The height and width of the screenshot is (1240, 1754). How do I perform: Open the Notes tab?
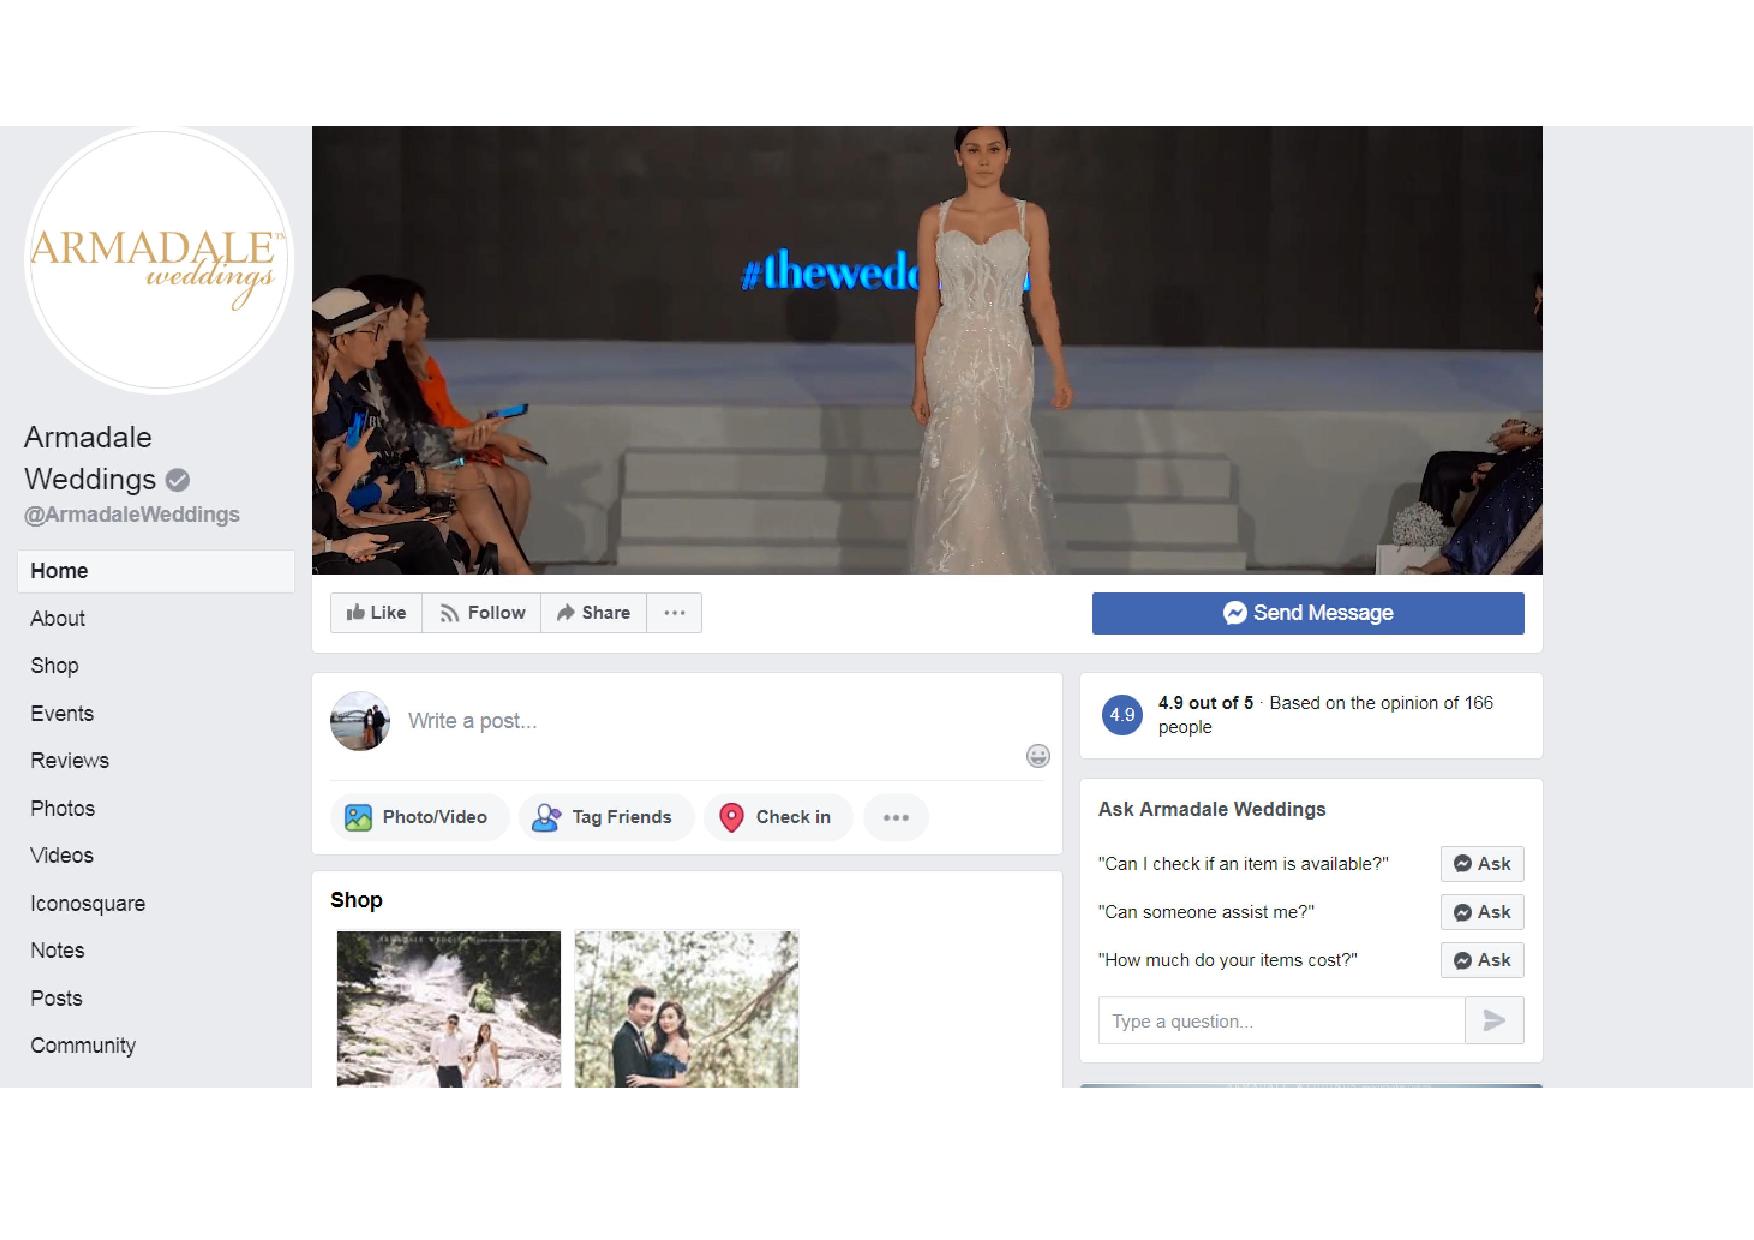[x=57, y=951]
